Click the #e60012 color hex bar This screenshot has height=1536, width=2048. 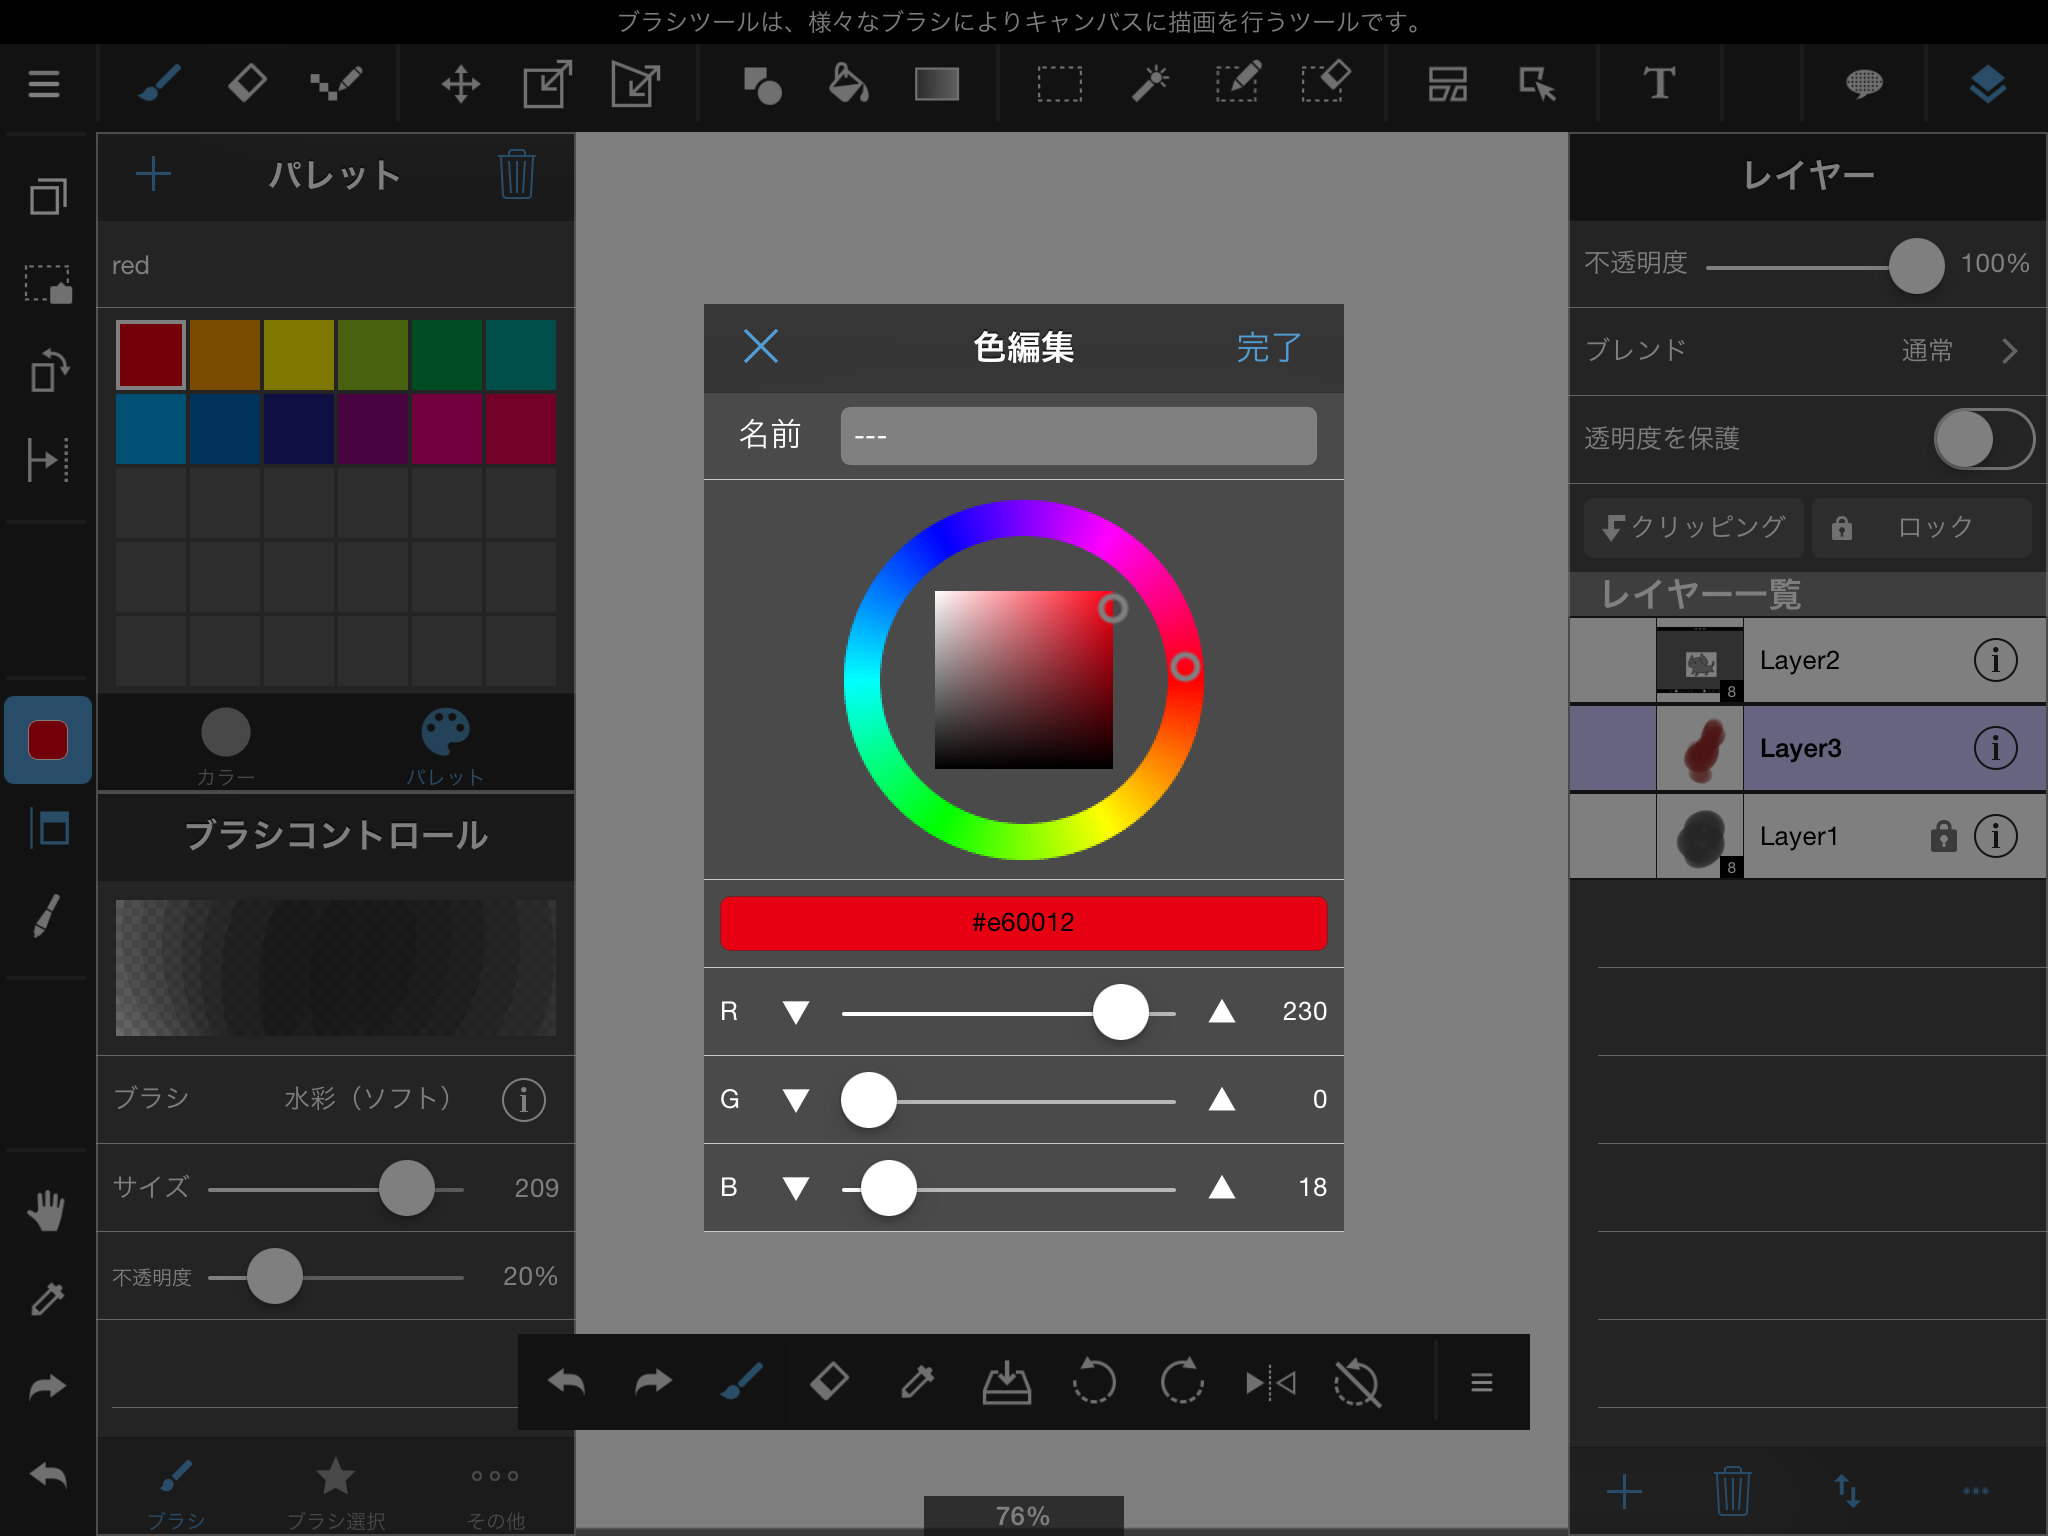(1023, 922)
